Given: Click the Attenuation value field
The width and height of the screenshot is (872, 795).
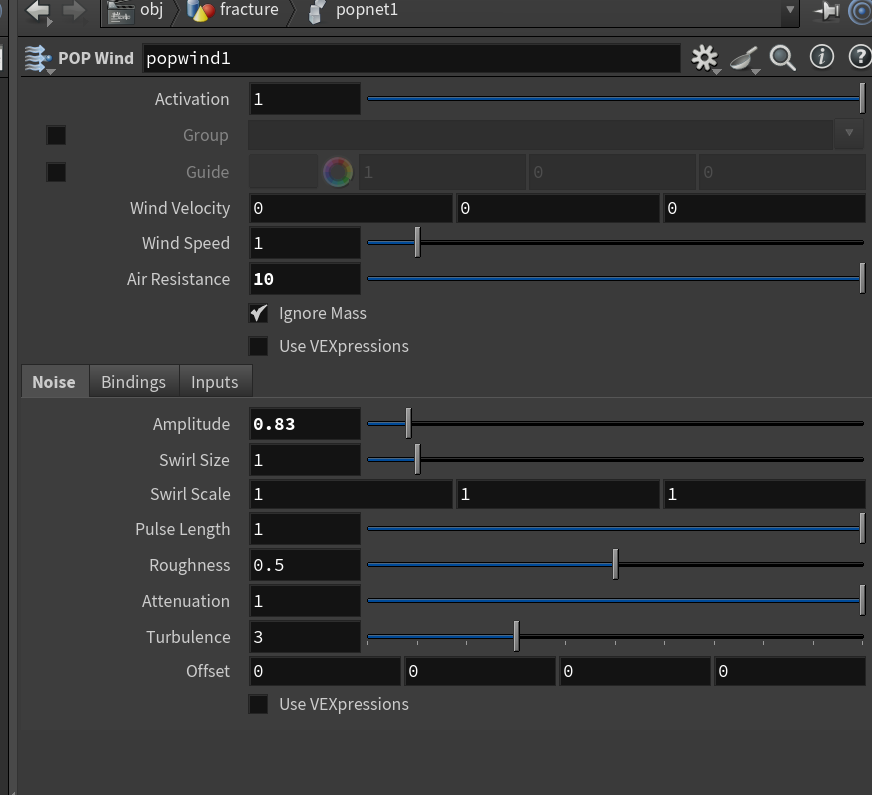Looking at the screenshot, I should point(305,601).
